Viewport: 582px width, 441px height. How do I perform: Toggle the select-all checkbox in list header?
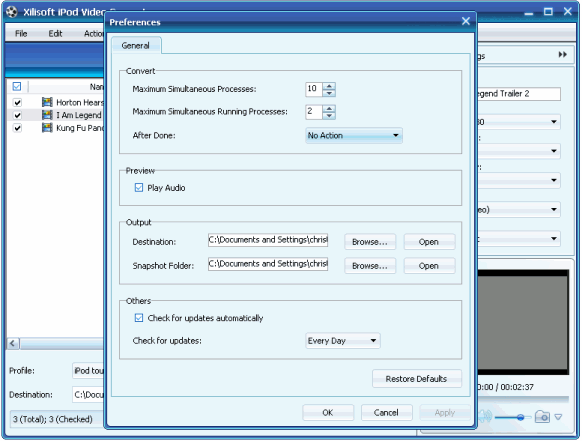(17, 86)
